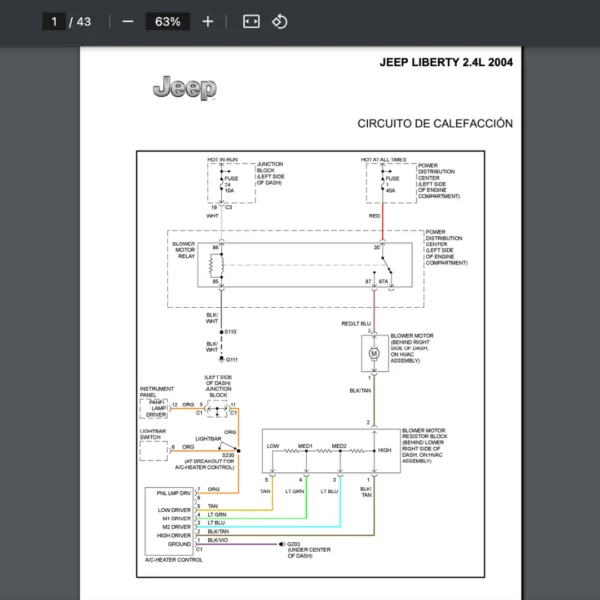Click the fit to page icon
This screenshot has height=600, width=600.
pyautogui.click(x=251, y=21)
